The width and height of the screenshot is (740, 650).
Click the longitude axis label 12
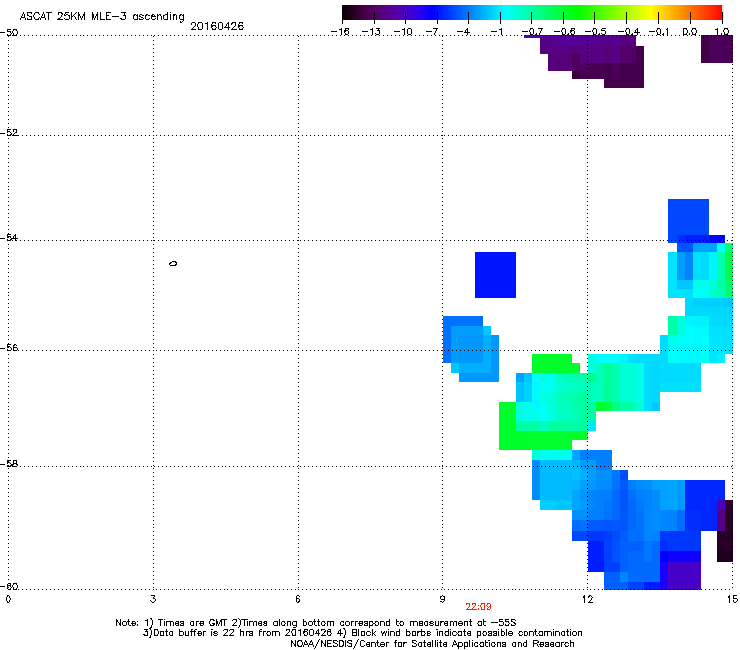(x=587, y=599)
